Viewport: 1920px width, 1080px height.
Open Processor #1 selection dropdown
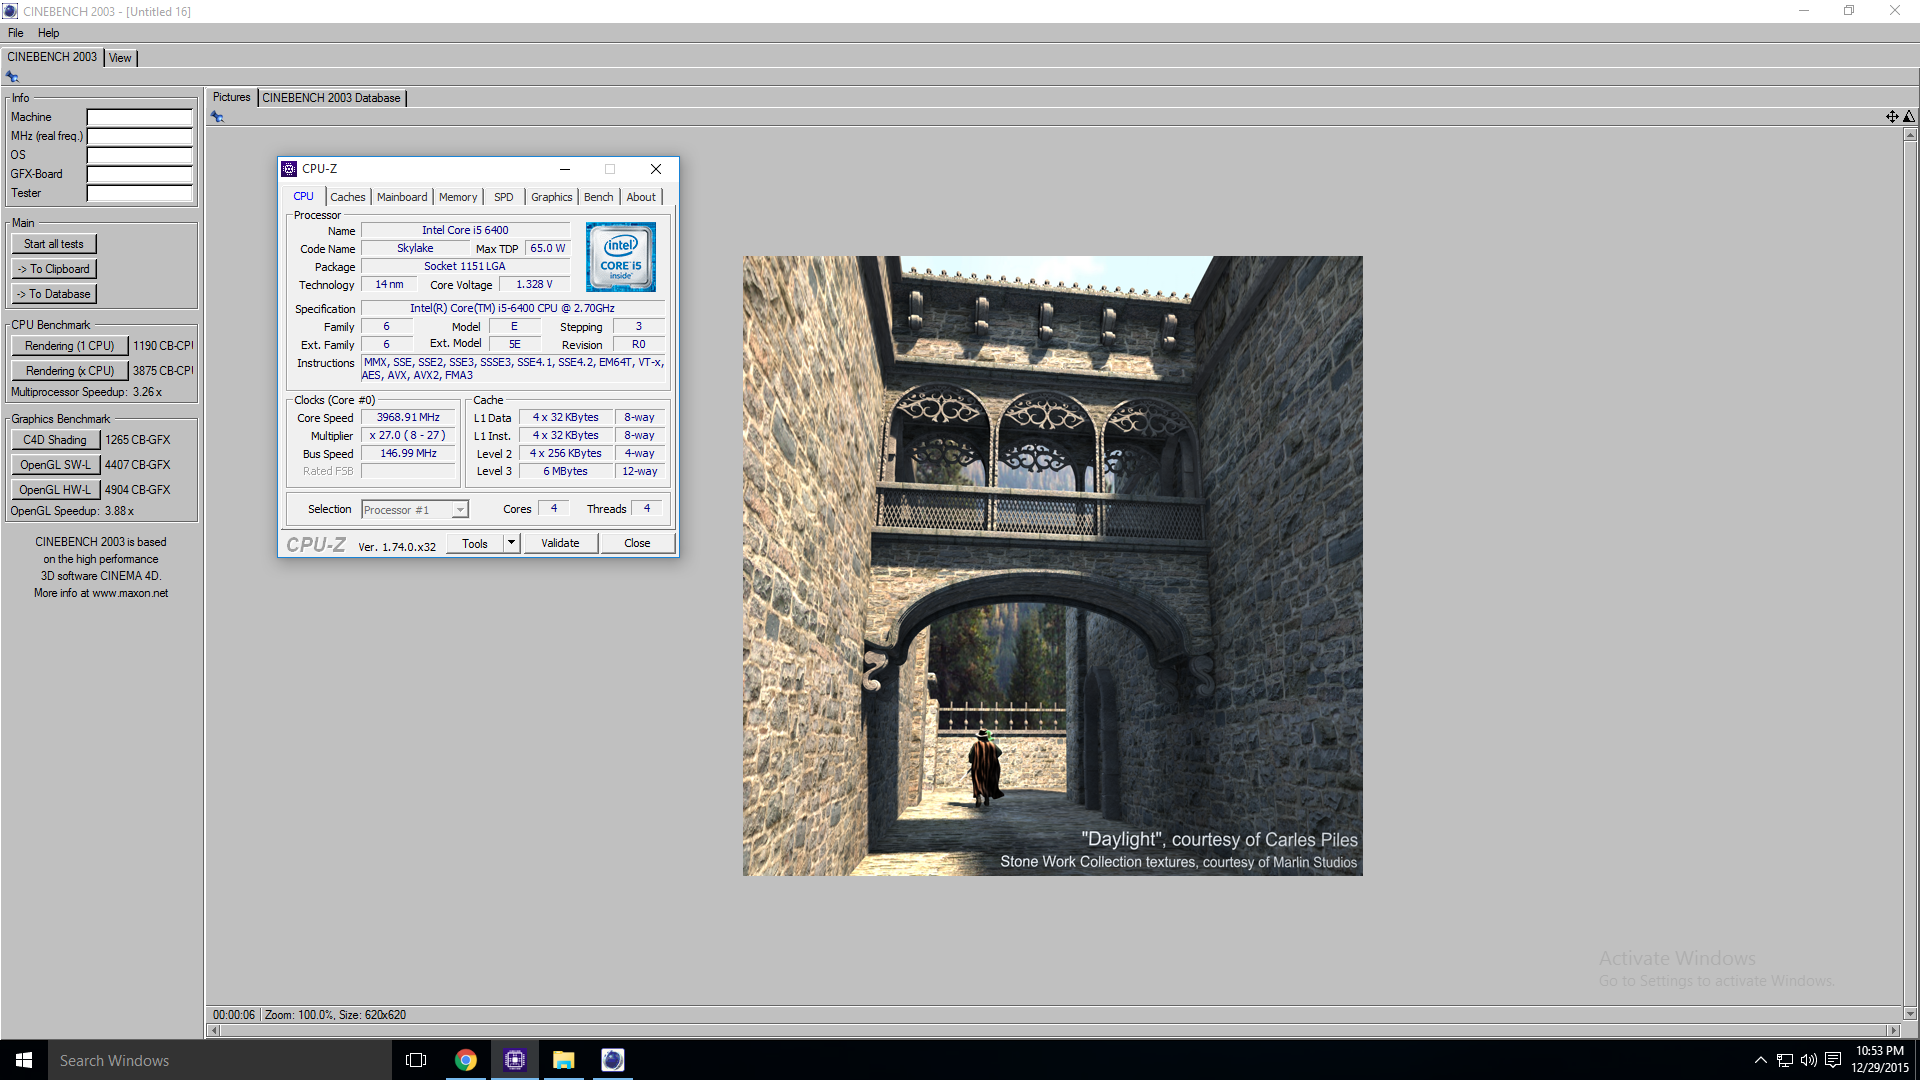pyautogui.click(x=415, y=510)
